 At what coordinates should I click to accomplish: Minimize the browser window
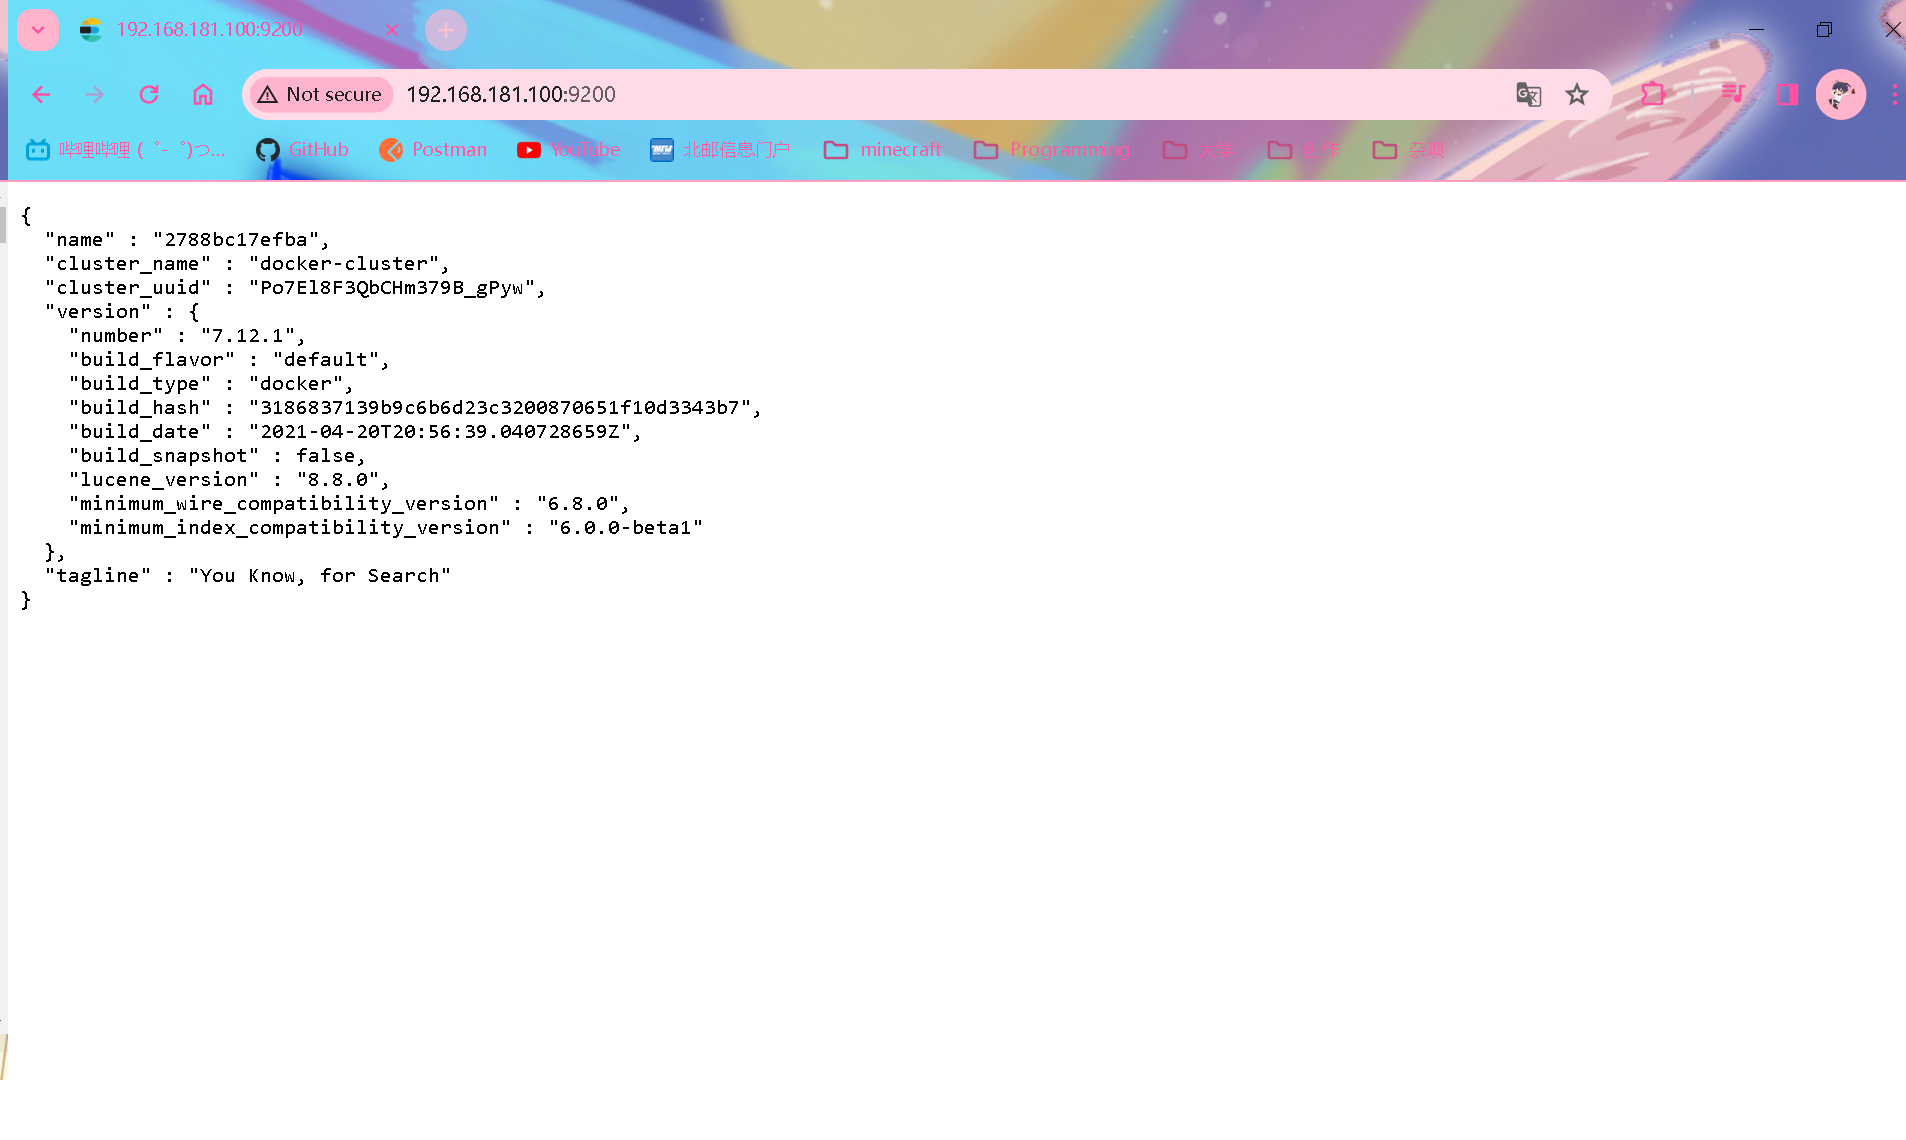(x=1756, y=30)
